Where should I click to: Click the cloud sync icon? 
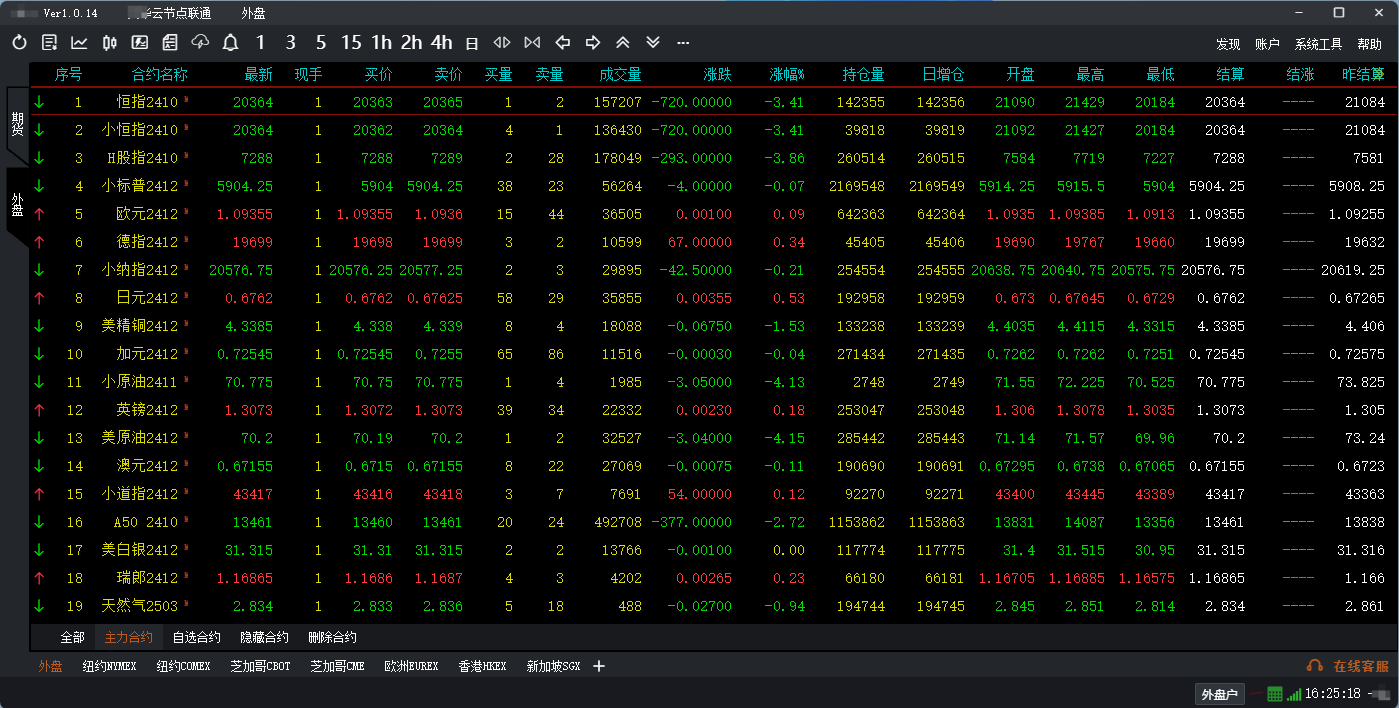[x=200, y=43]
